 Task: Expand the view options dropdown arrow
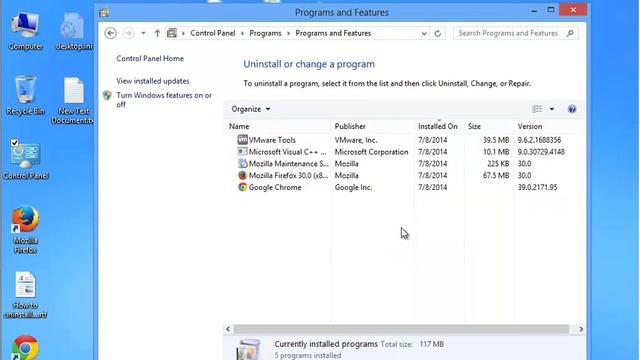[x=552, y=109]
